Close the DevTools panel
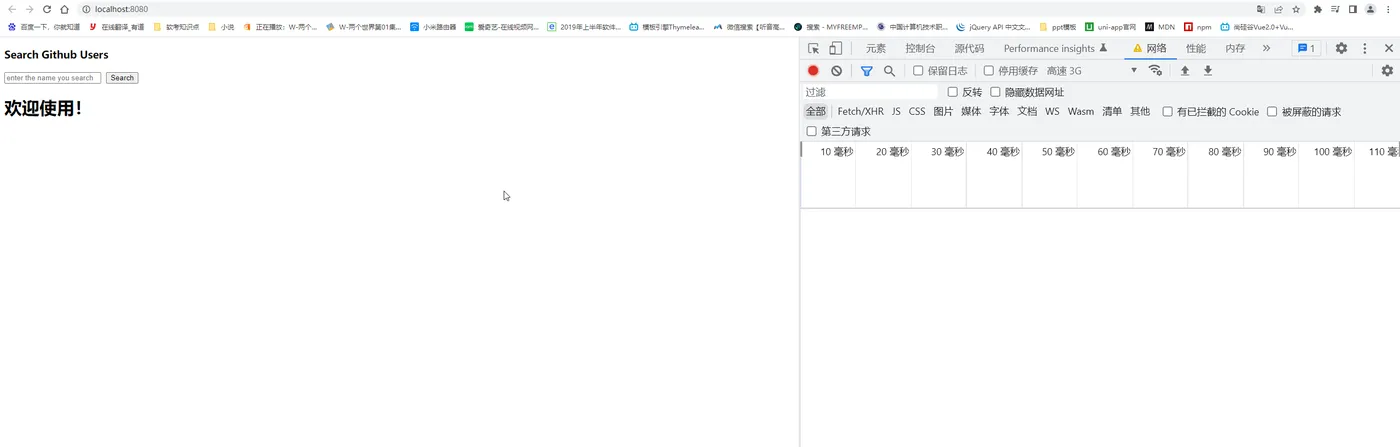Screen dimensions: 1400x447 [1388, 48]
